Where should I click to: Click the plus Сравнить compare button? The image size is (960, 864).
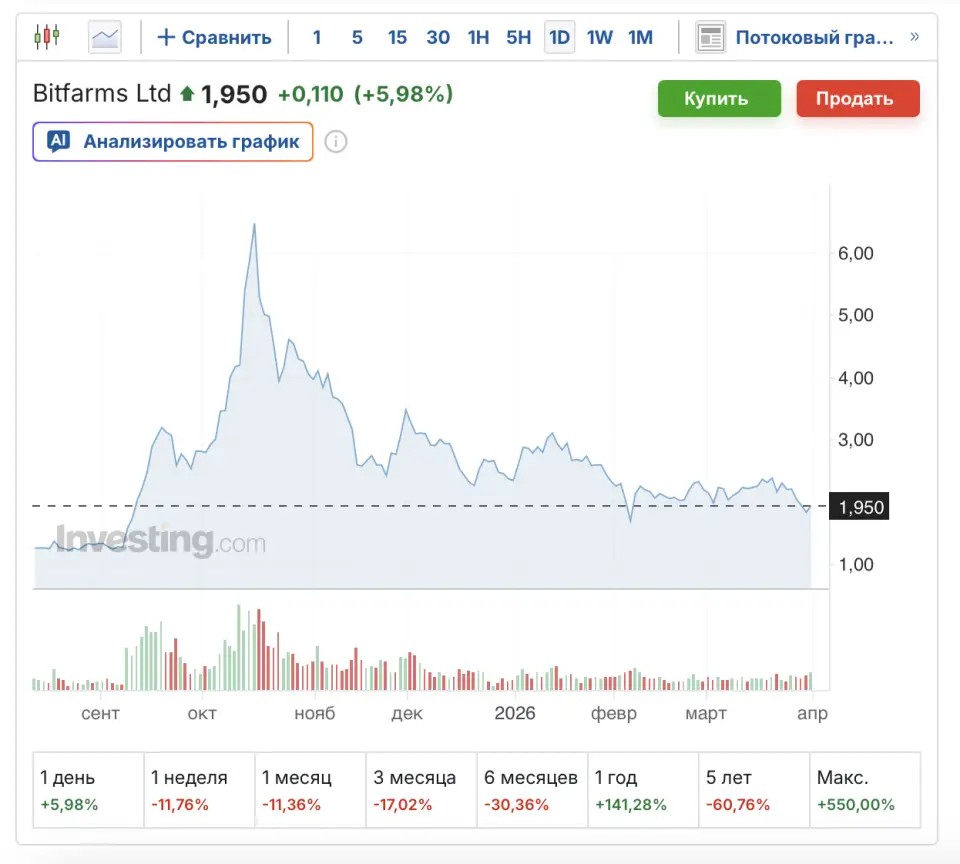[214, 37]
